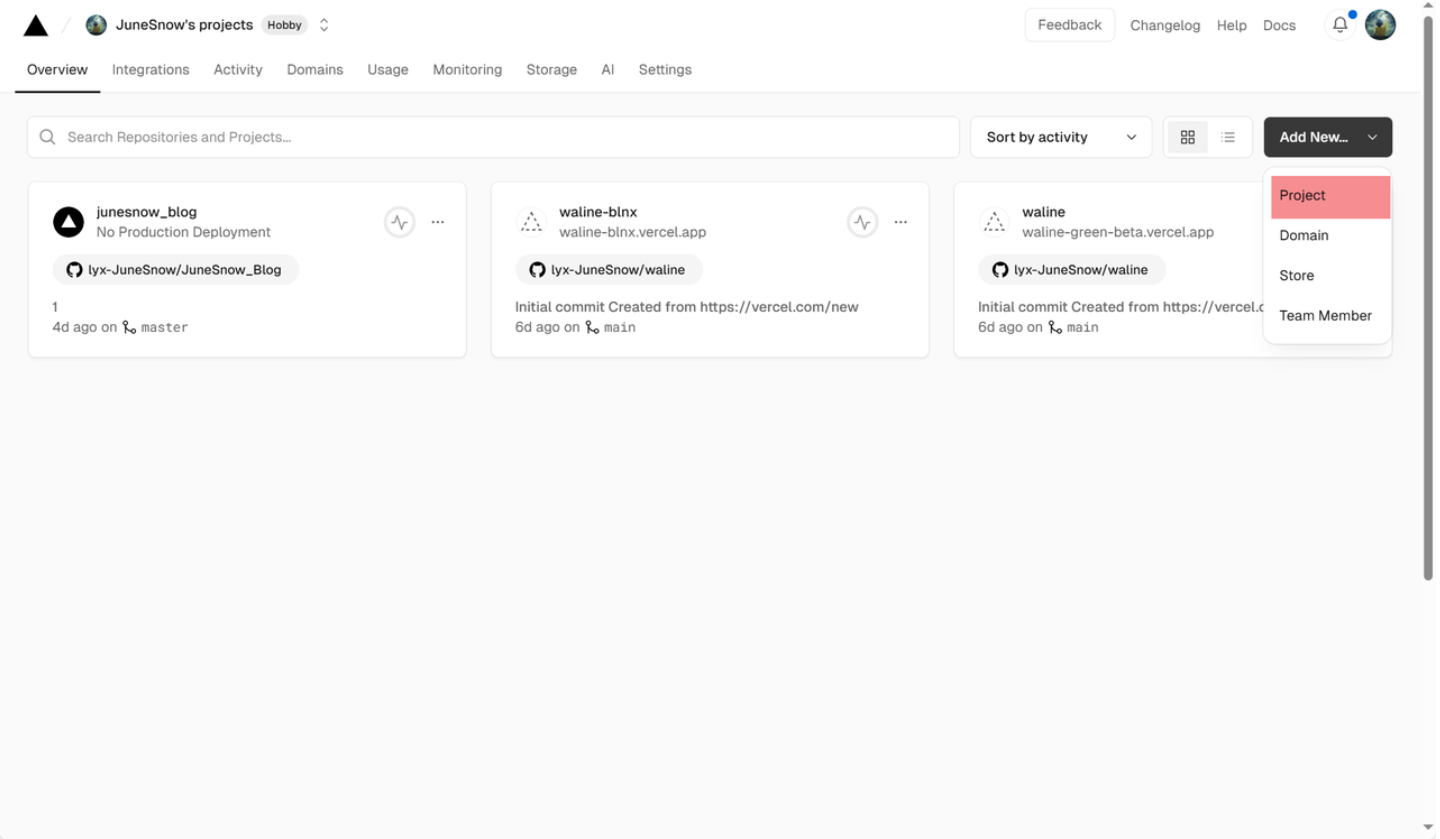The image size is (1440, 839).
Task: Open the notifications bell
Action: 1340,25
